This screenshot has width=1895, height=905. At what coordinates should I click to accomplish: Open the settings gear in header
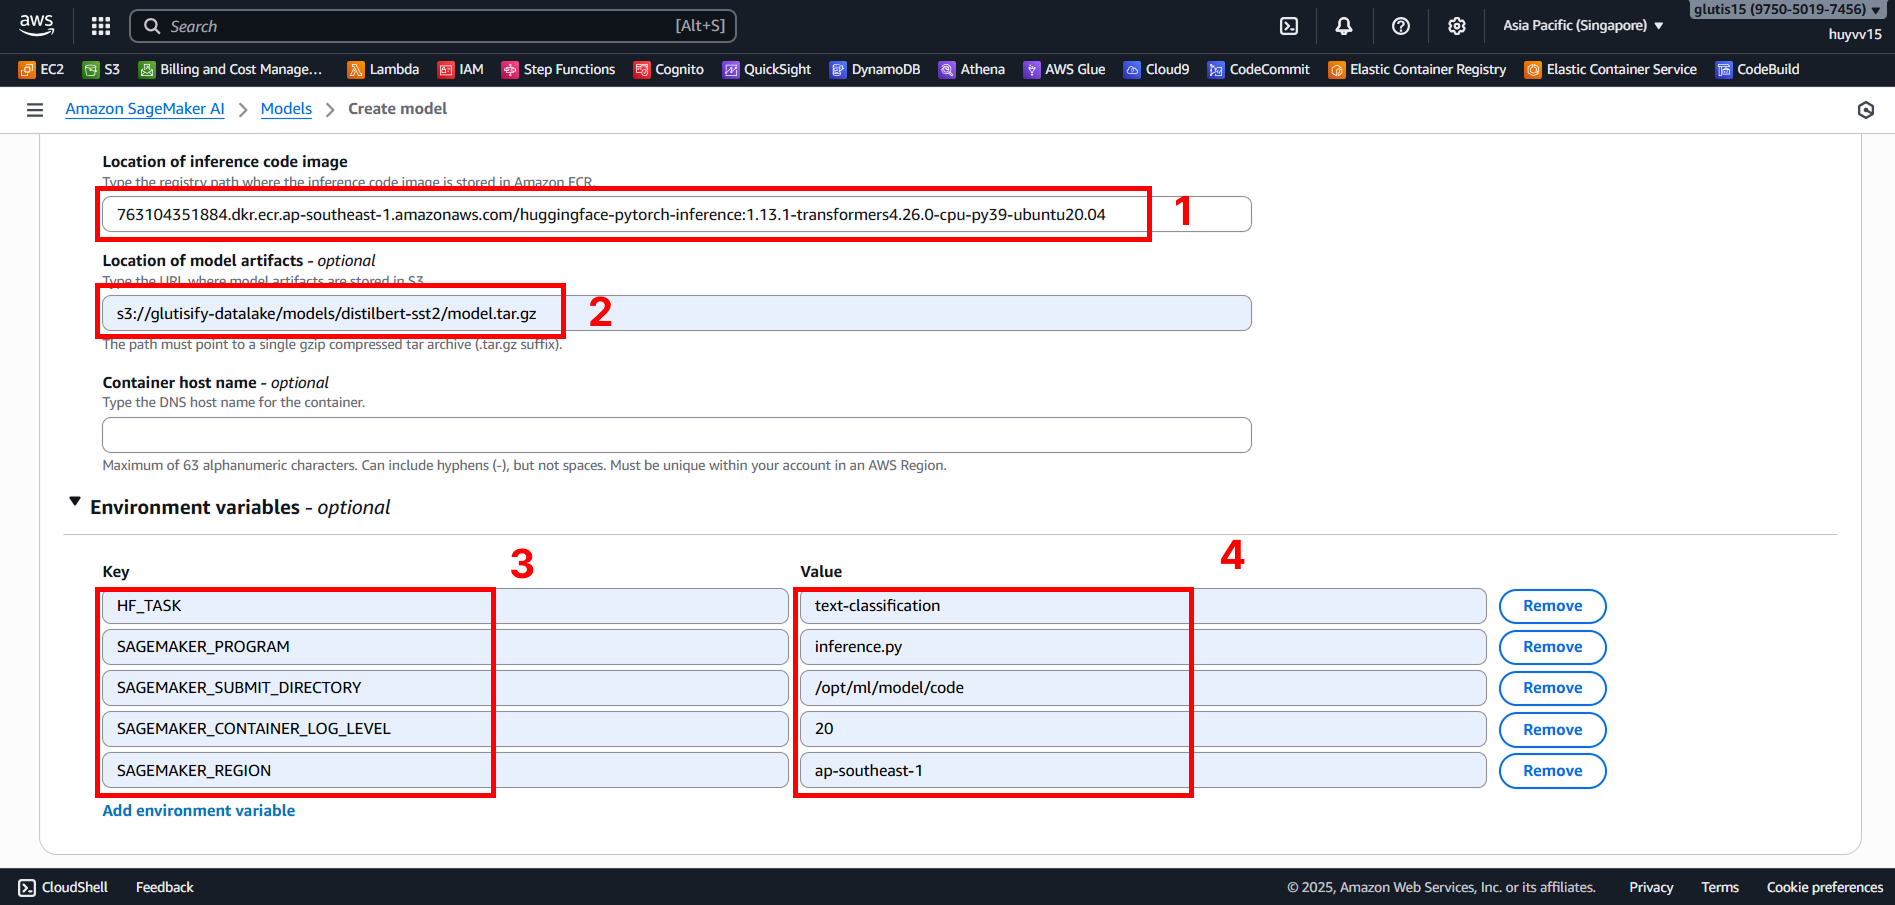[1457, 26]
